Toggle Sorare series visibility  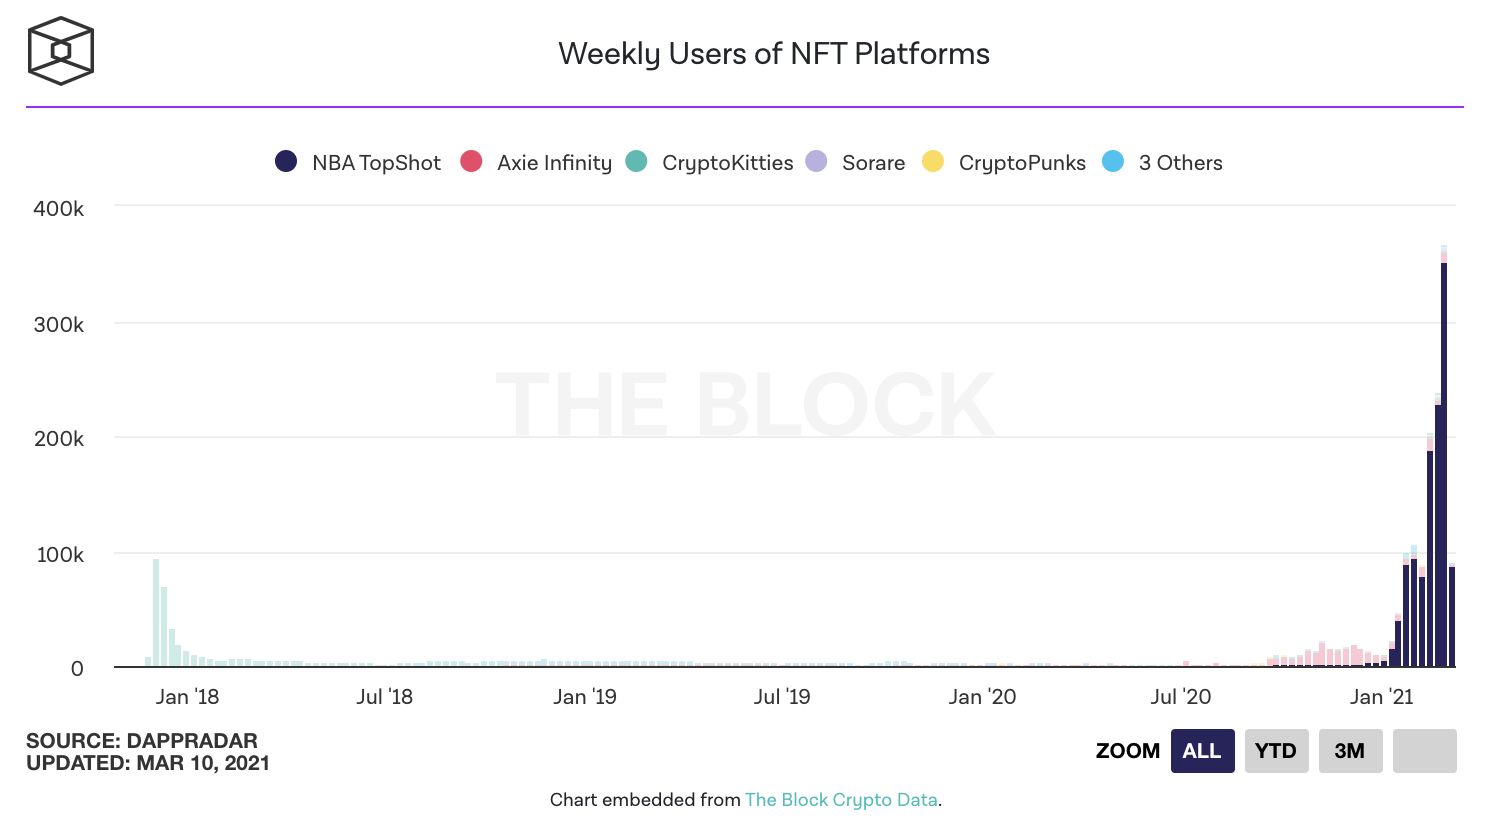pyautogui.click(x=873, y=163)
